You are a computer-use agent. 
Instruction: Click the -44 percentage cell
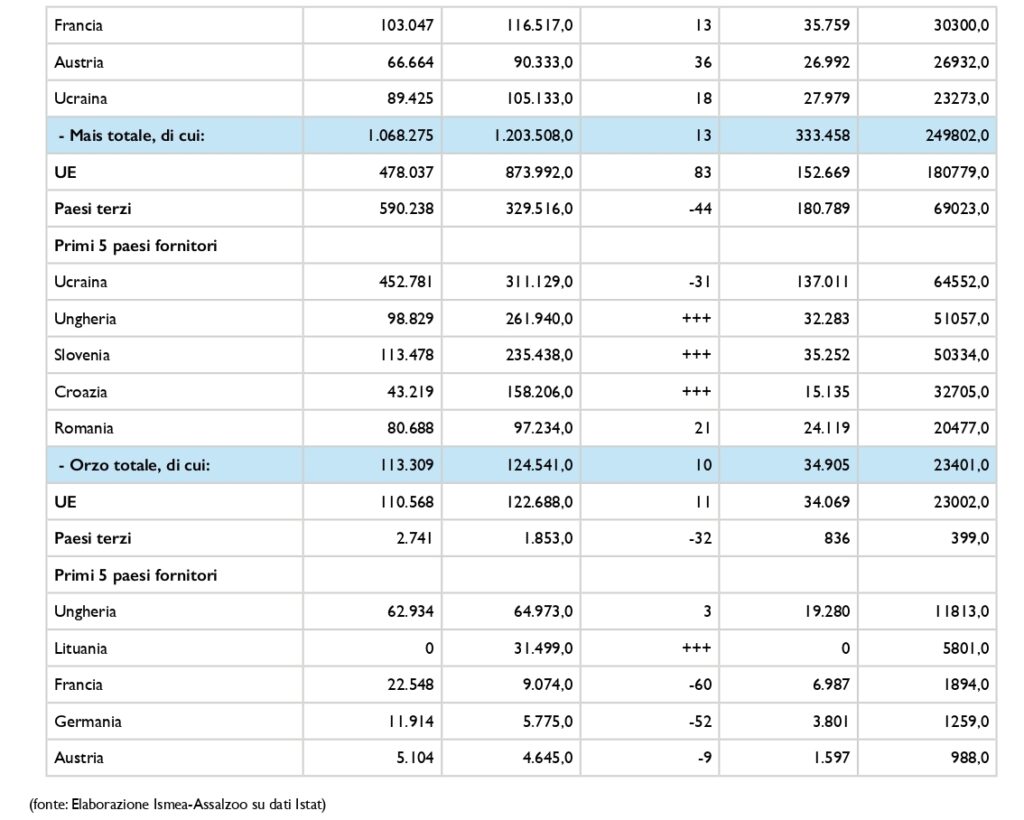point(700,209)
